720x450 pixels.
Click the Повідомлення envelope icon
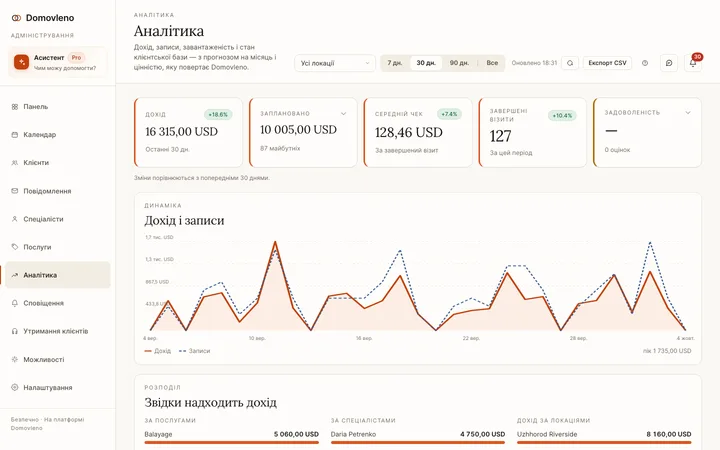click(x=15, y=191)
